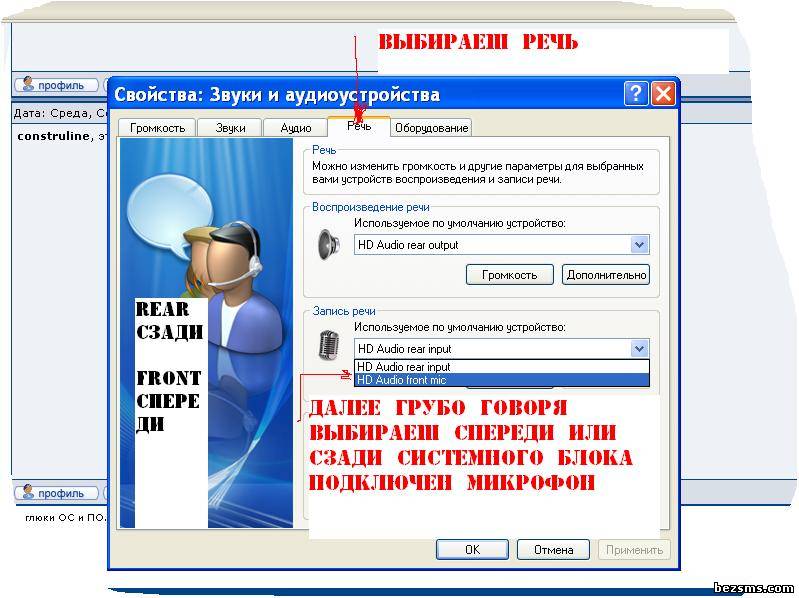Select the Речь tab
Viewport: 799px width, 598px height.
359,126
